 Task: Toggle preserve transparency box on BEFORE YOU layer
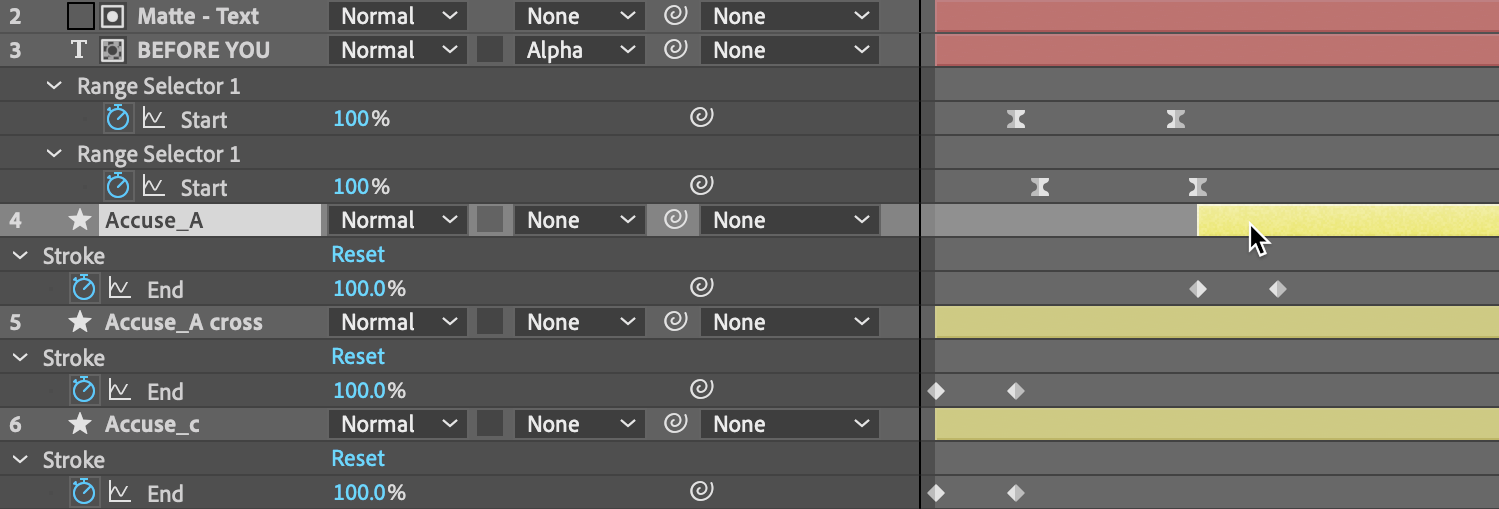490,50
